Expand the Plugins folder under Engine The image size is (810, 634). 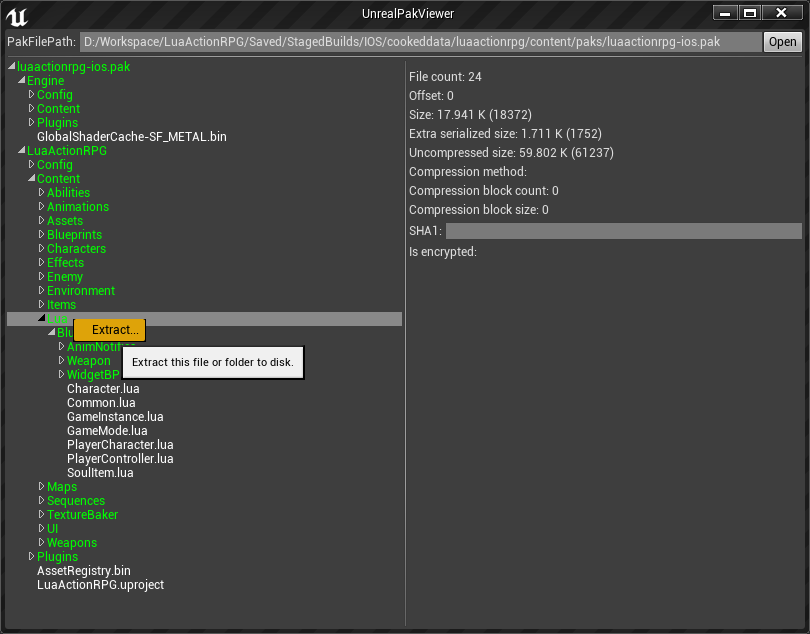(32, 122)
